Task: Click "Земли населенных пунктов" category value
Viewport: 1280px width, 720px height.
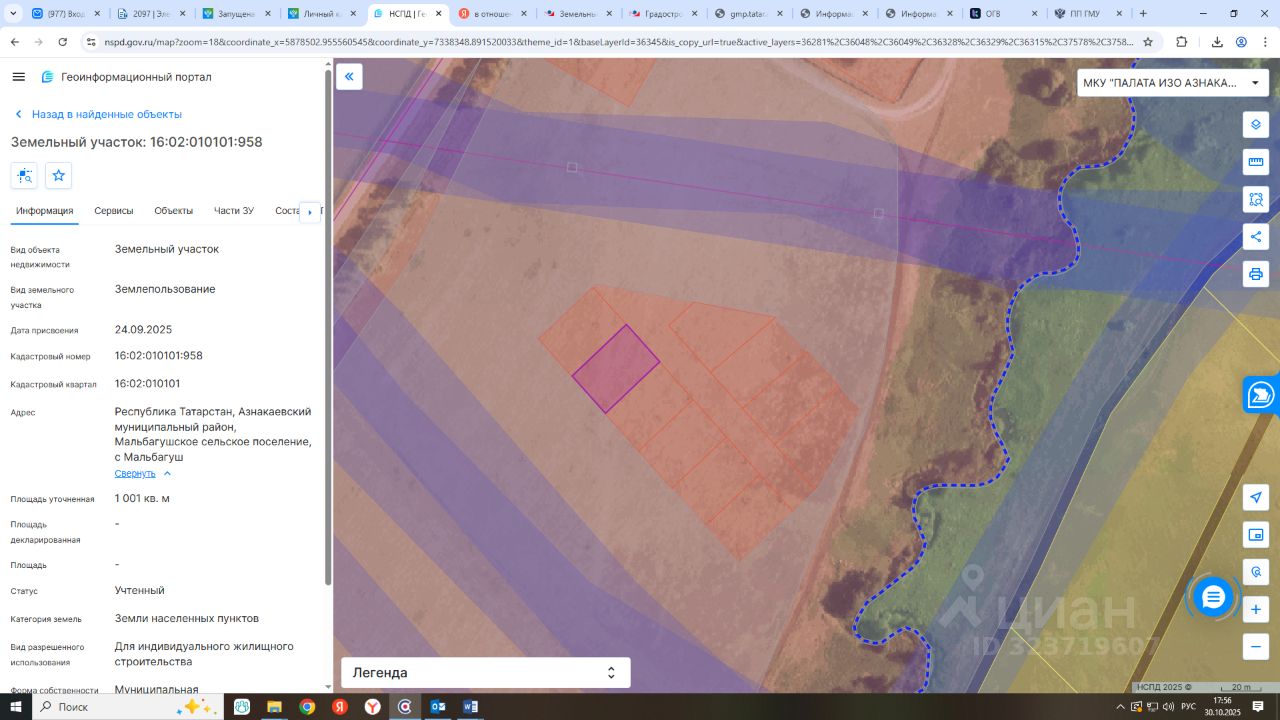Action: coord(187,619)
